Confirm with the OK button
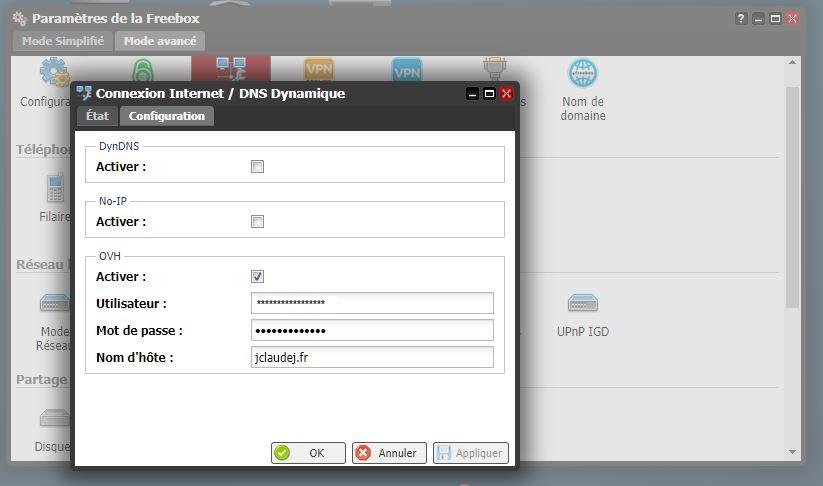Screen dimensions: 823x486 click(308, 453)
